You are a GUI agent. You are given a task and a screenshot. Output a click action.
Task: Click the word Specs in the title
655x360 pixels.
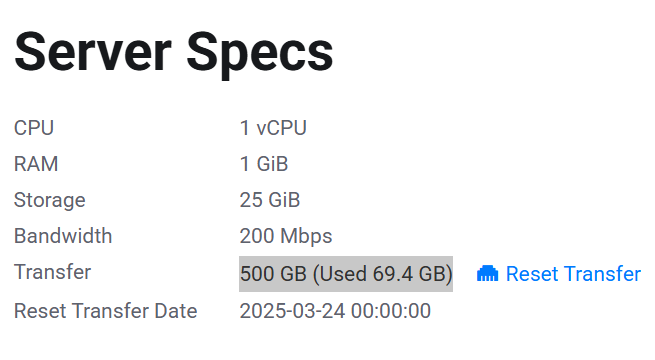pos(260,55)
